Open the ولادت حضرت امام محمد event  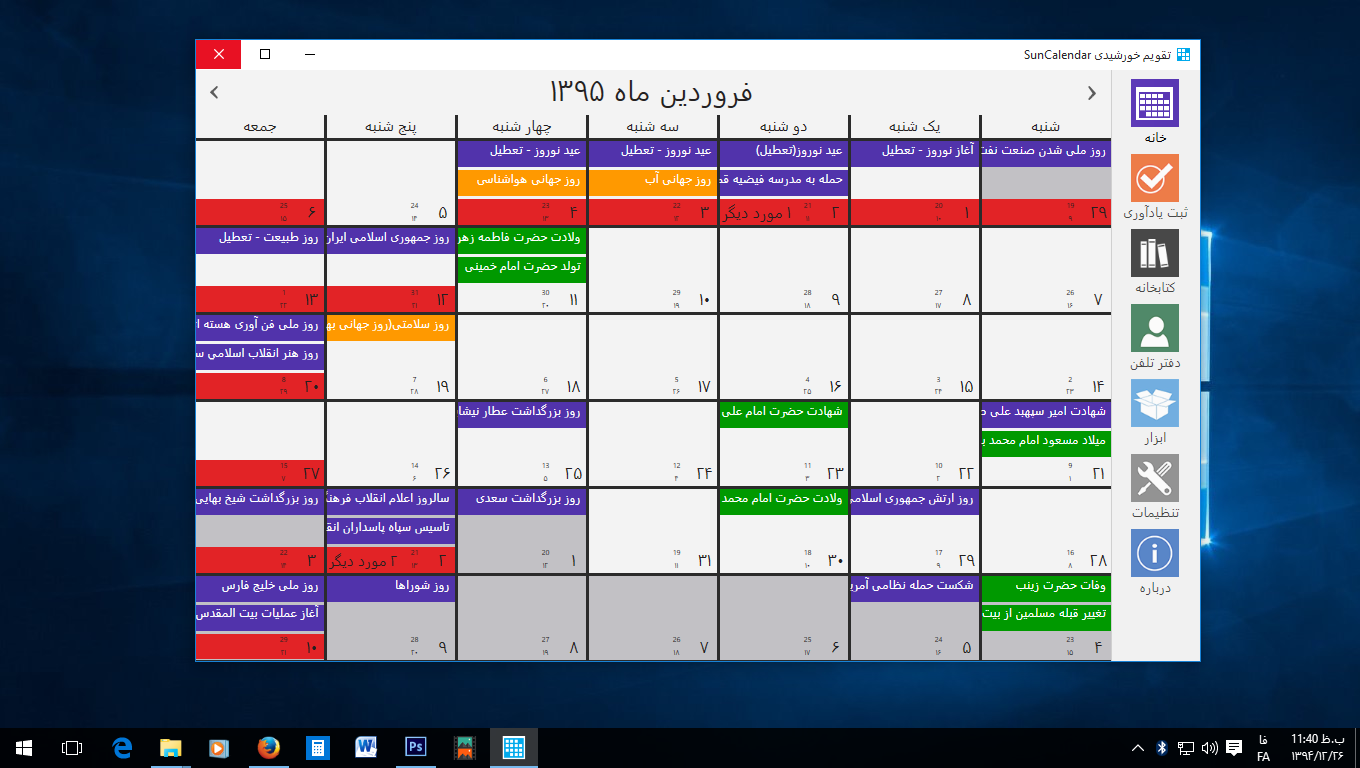[783, 500]
